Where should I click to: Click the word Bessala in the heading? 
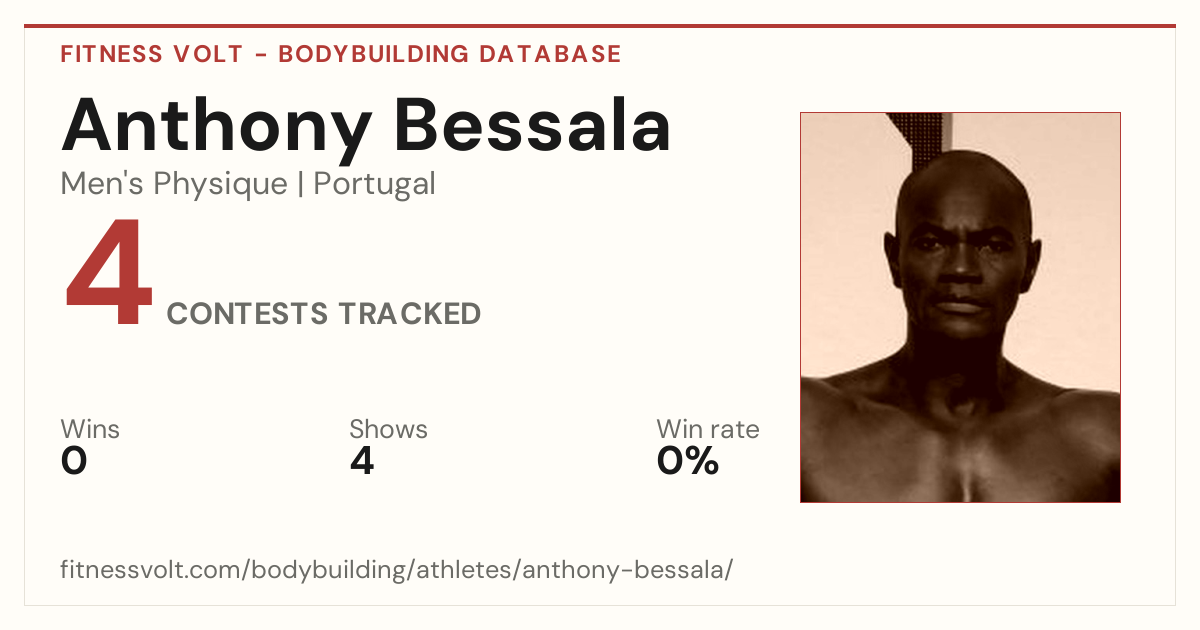[532, 126]
